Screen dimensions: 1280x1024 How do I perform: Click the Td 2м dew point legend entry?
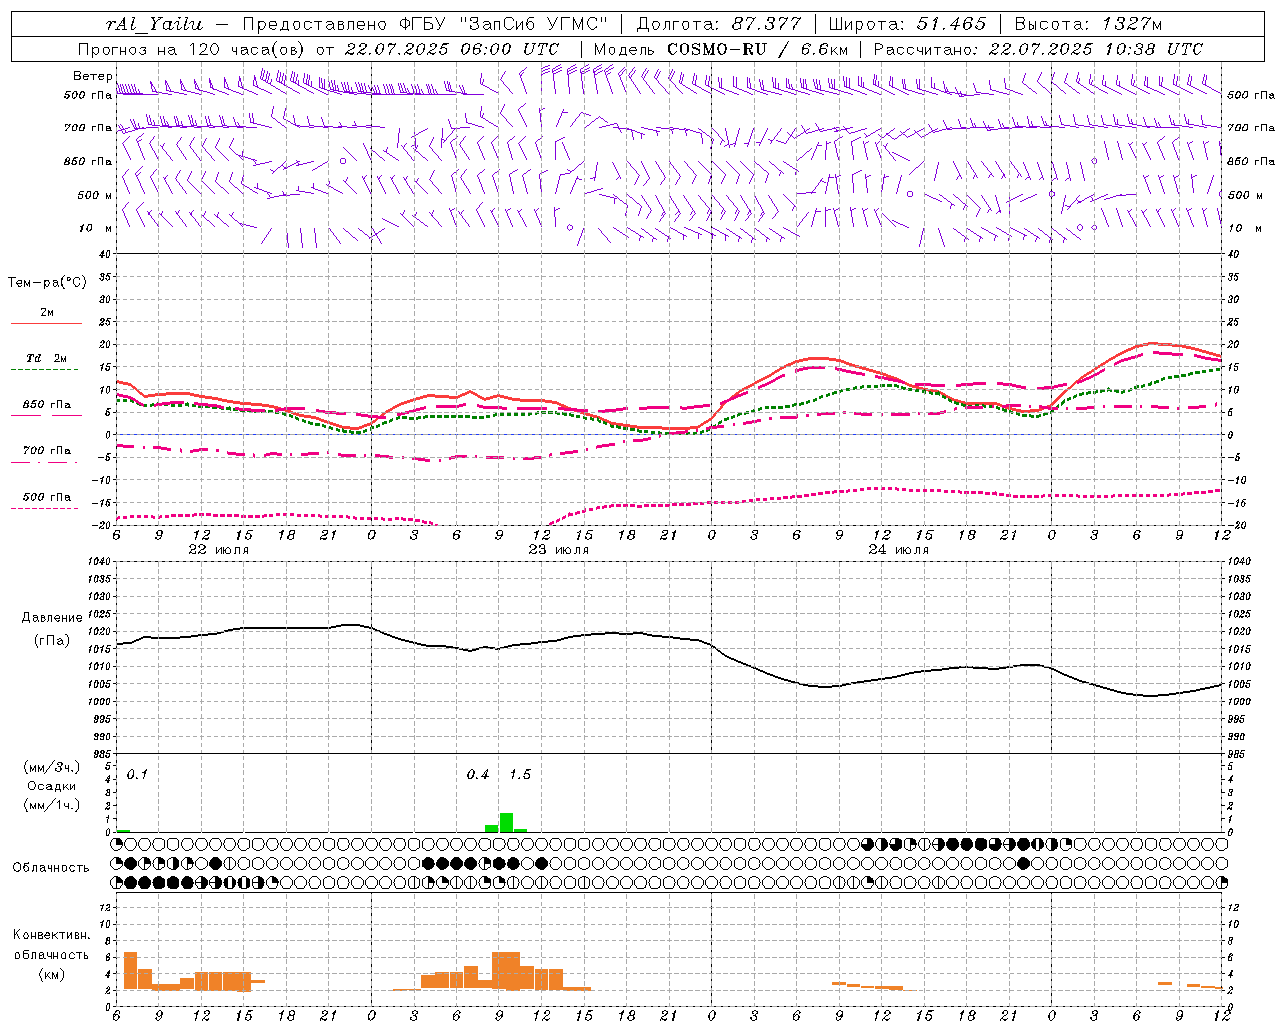point(46,358)
